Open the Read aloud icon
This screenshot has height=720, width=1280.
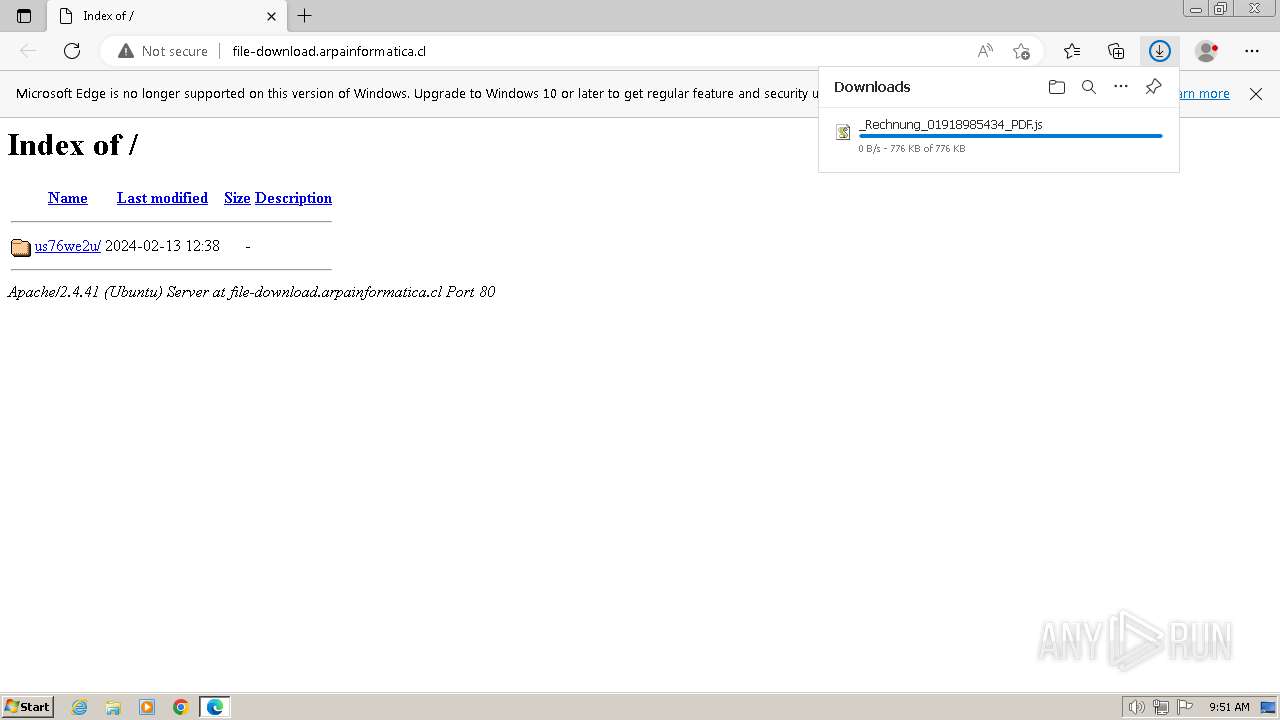tap(985, 51)
